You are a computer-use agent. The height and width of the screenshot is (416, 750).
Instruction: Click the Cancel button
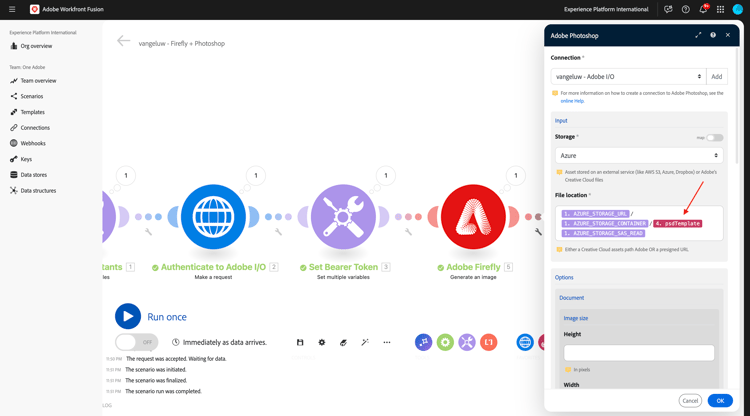pos(690,401)
